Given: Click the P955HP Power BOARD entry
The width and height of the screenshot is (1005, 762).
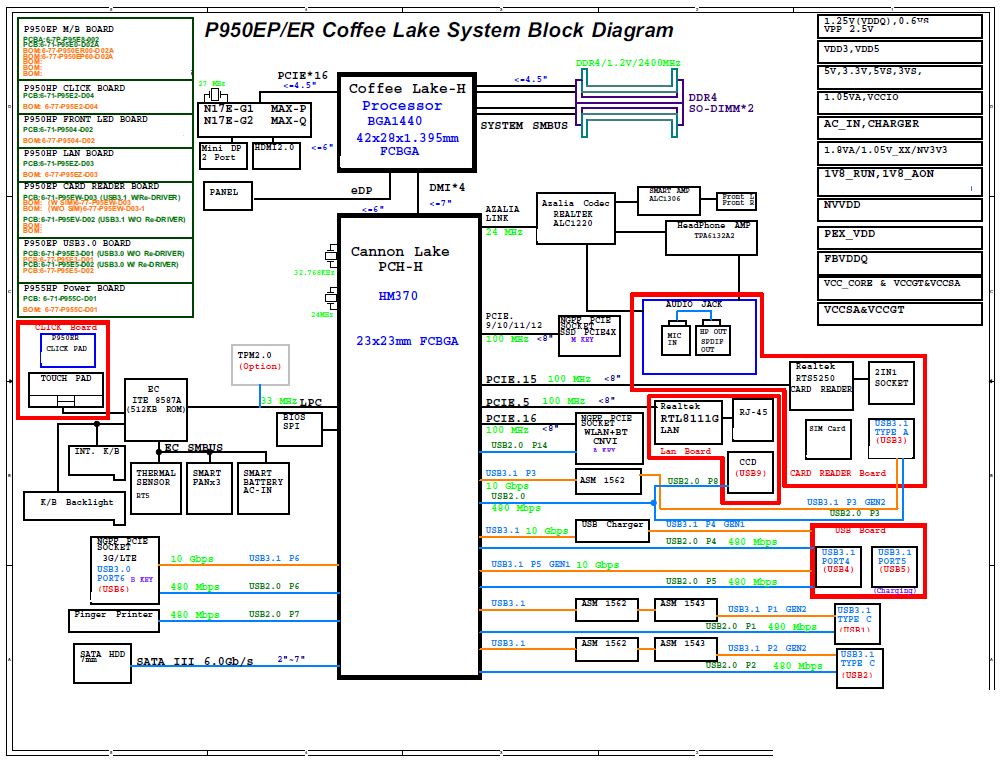Looking at the screenshot, I should tap(105, 299).
